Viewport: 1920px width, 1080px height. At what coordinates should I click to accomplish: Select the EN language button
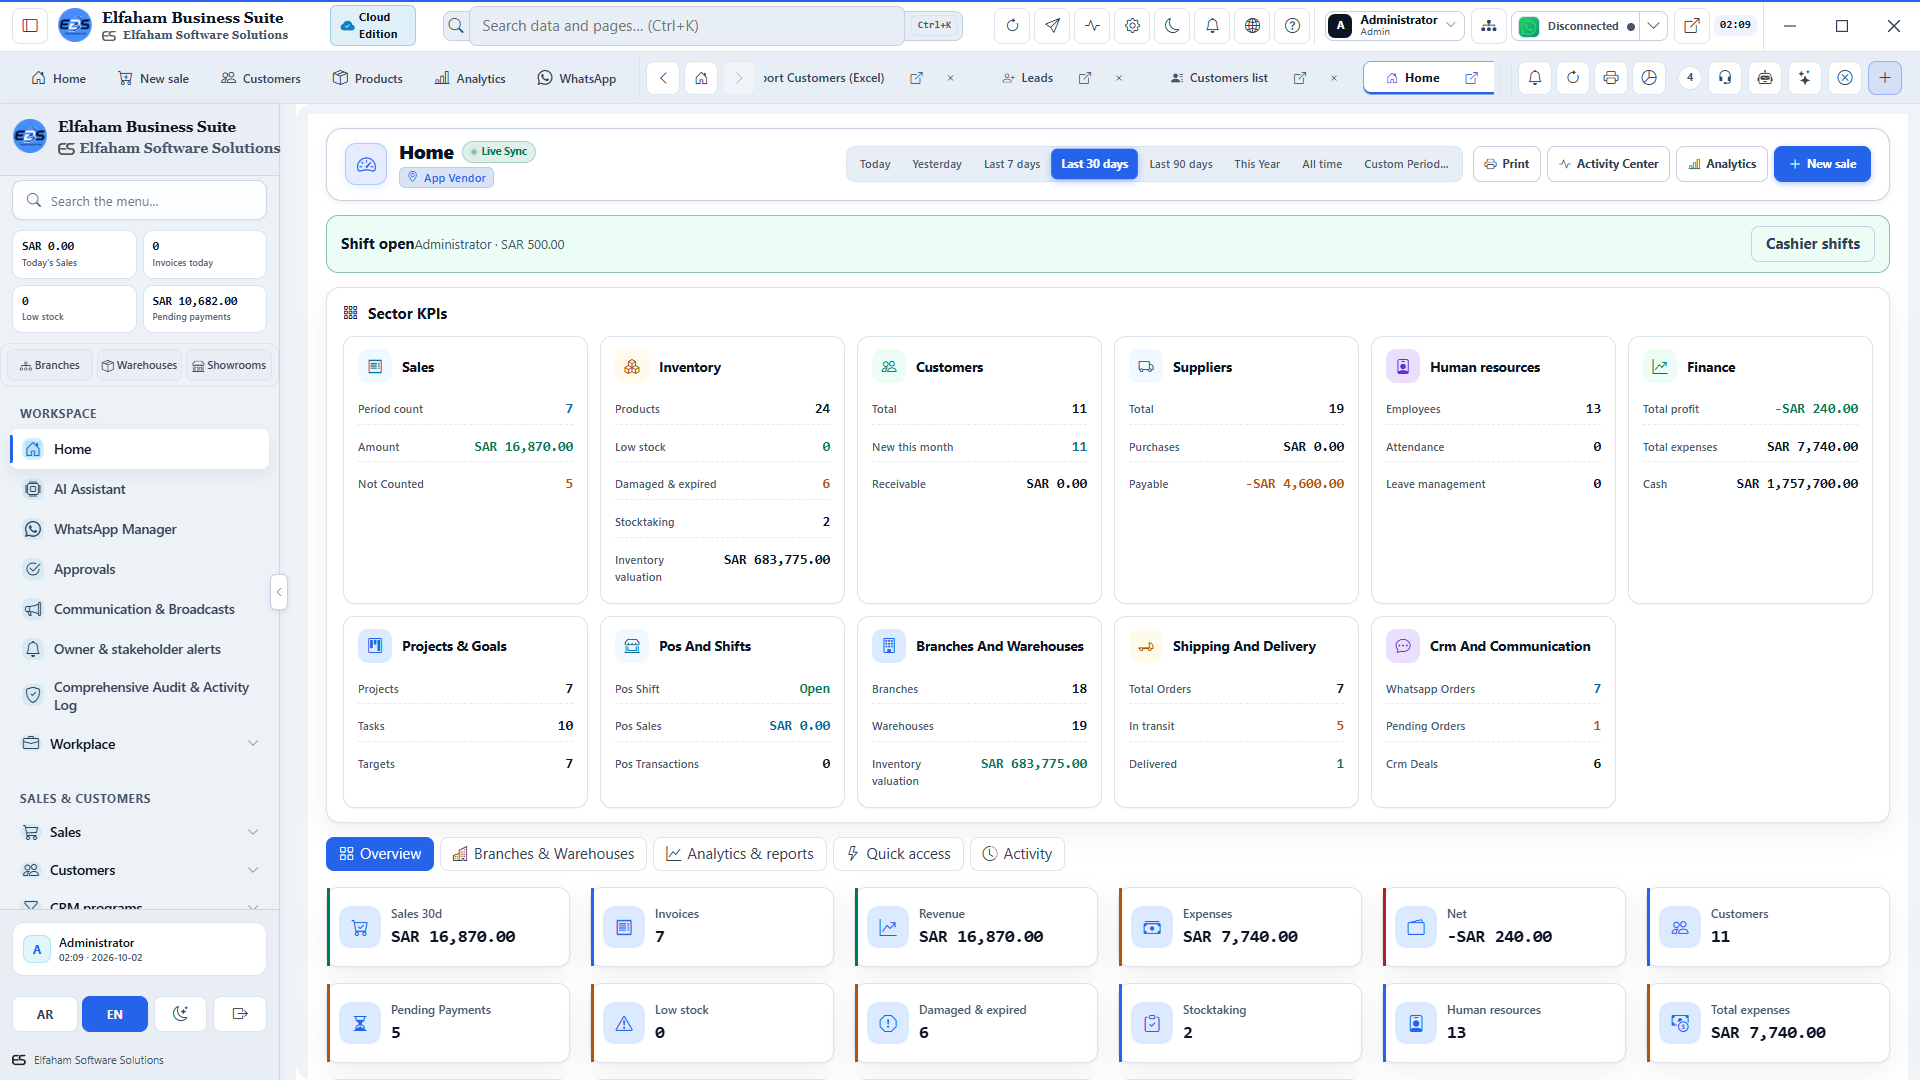(x=115, y=1014)
